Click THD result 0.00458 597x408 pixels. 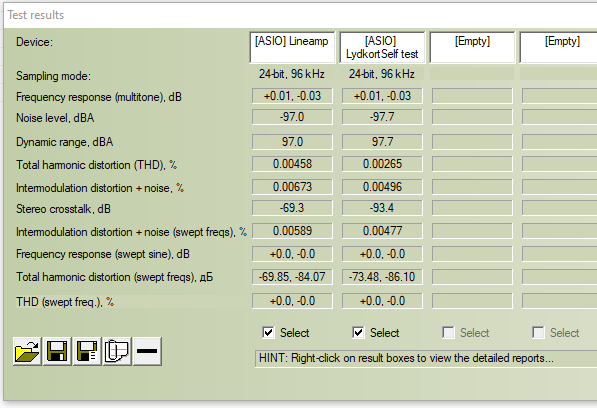[x=292, y=164]
